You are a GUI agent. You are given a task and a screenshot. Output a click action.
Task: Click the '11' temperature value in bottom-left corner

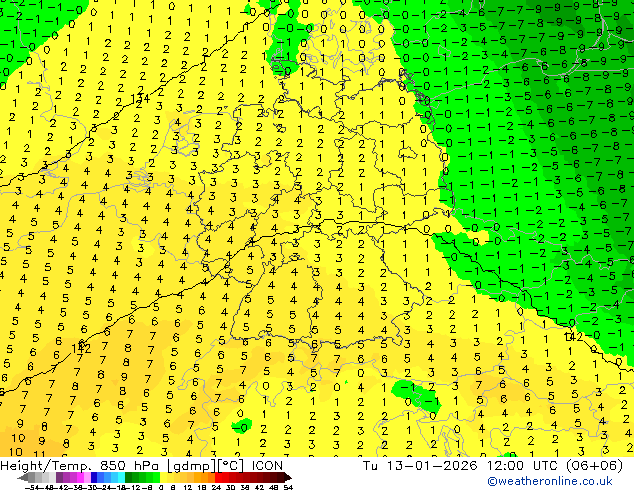click(x=39, y=454)
